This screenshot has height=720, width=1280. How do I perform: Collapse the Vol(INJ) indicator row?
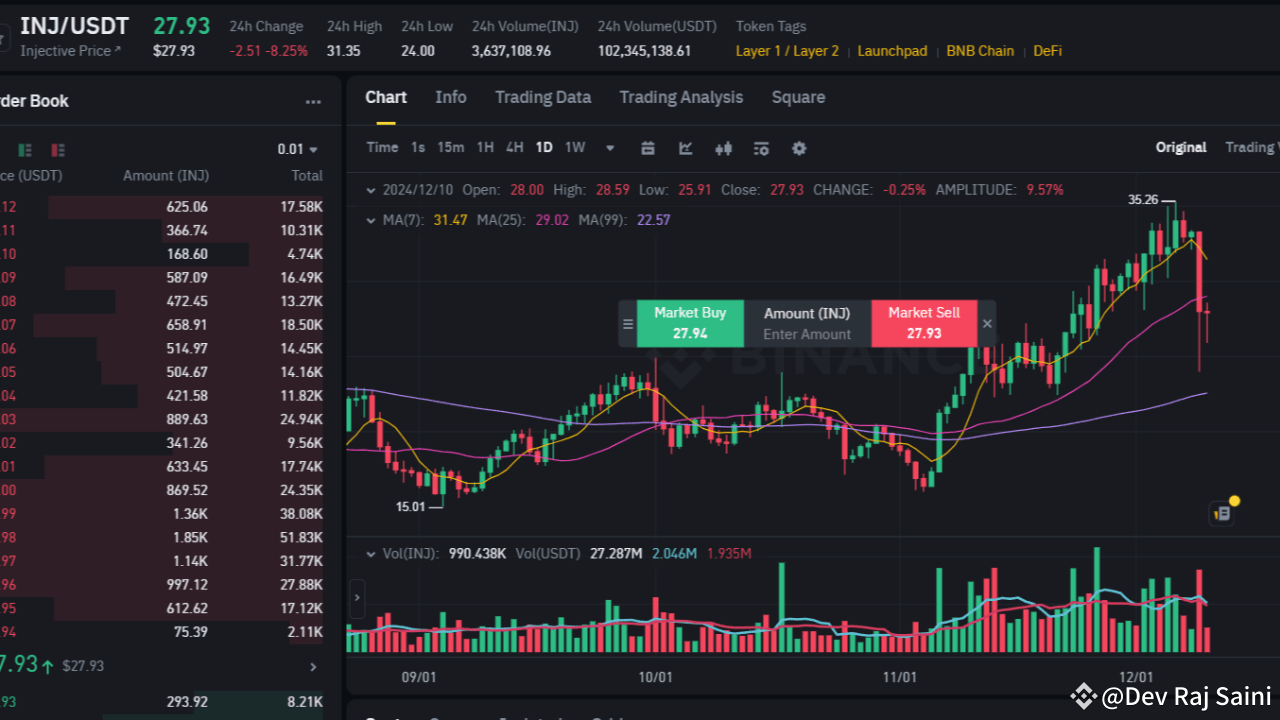(x=369, y=553)
